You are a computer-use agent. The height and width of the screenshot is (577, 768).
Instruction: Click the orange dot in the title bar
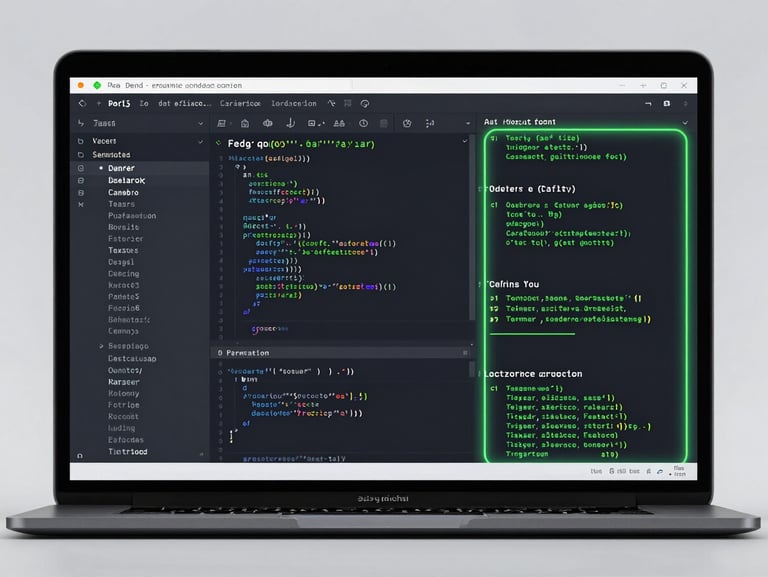click(x=81, y=85)
